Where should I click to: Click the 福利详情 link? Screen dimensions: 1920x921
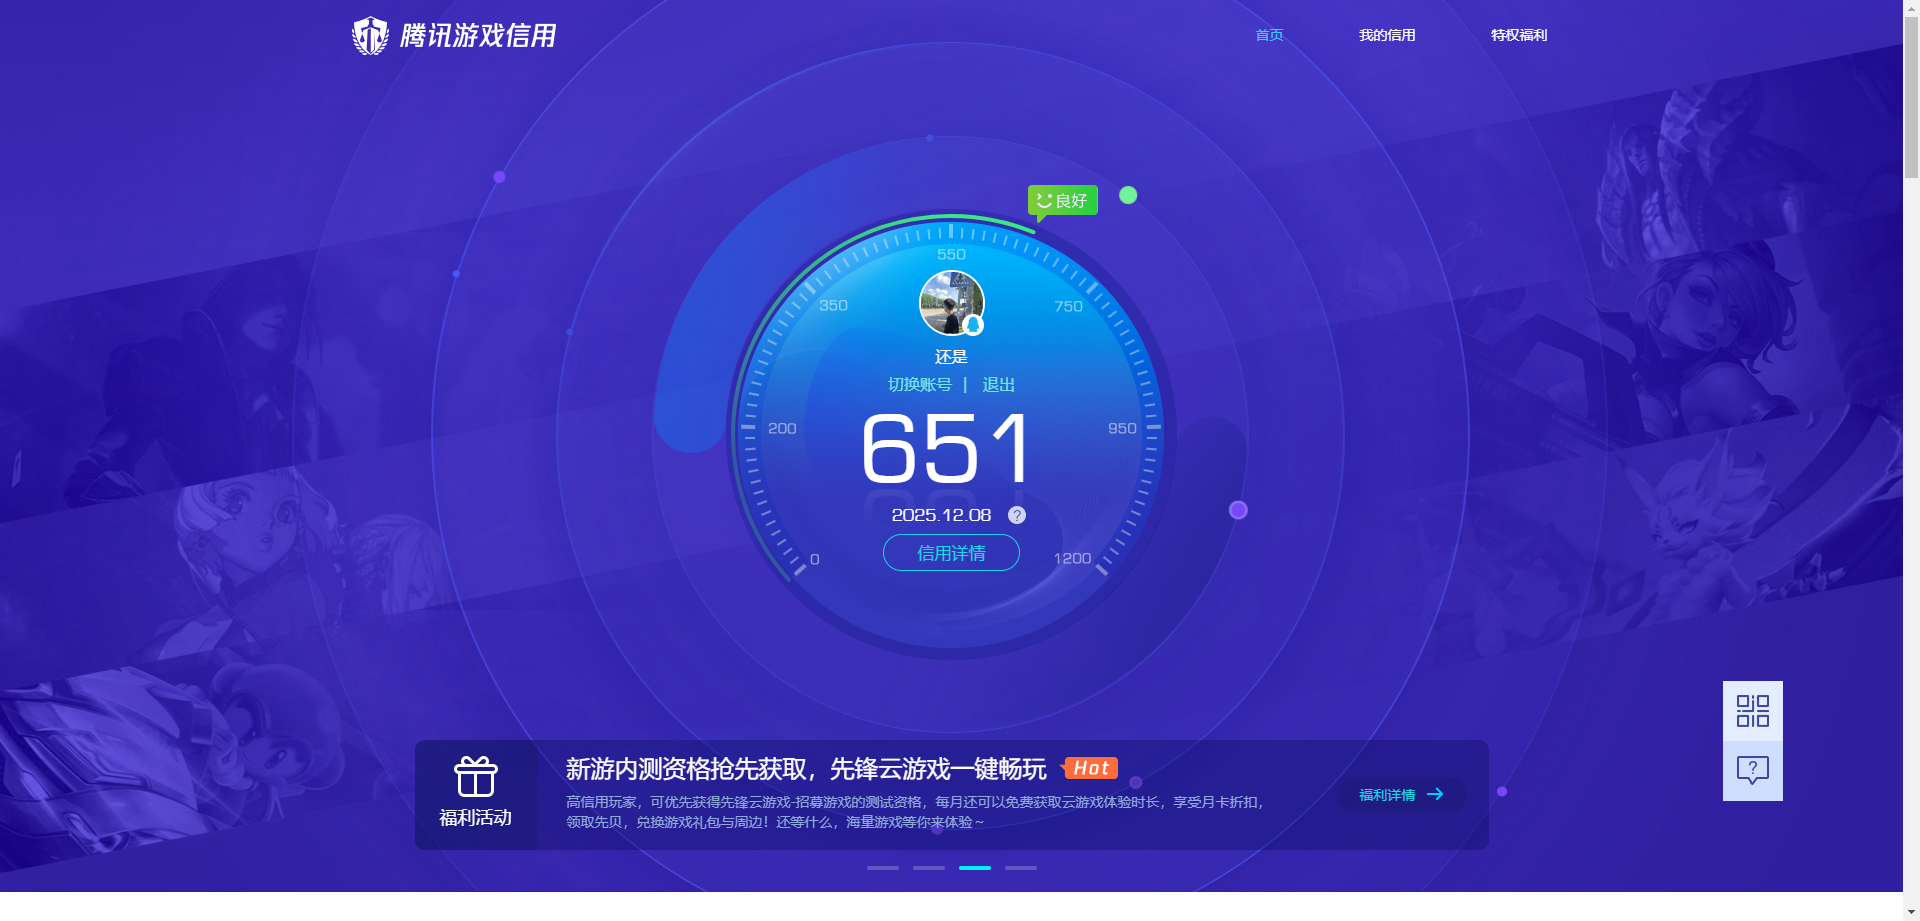[1387, 794]
